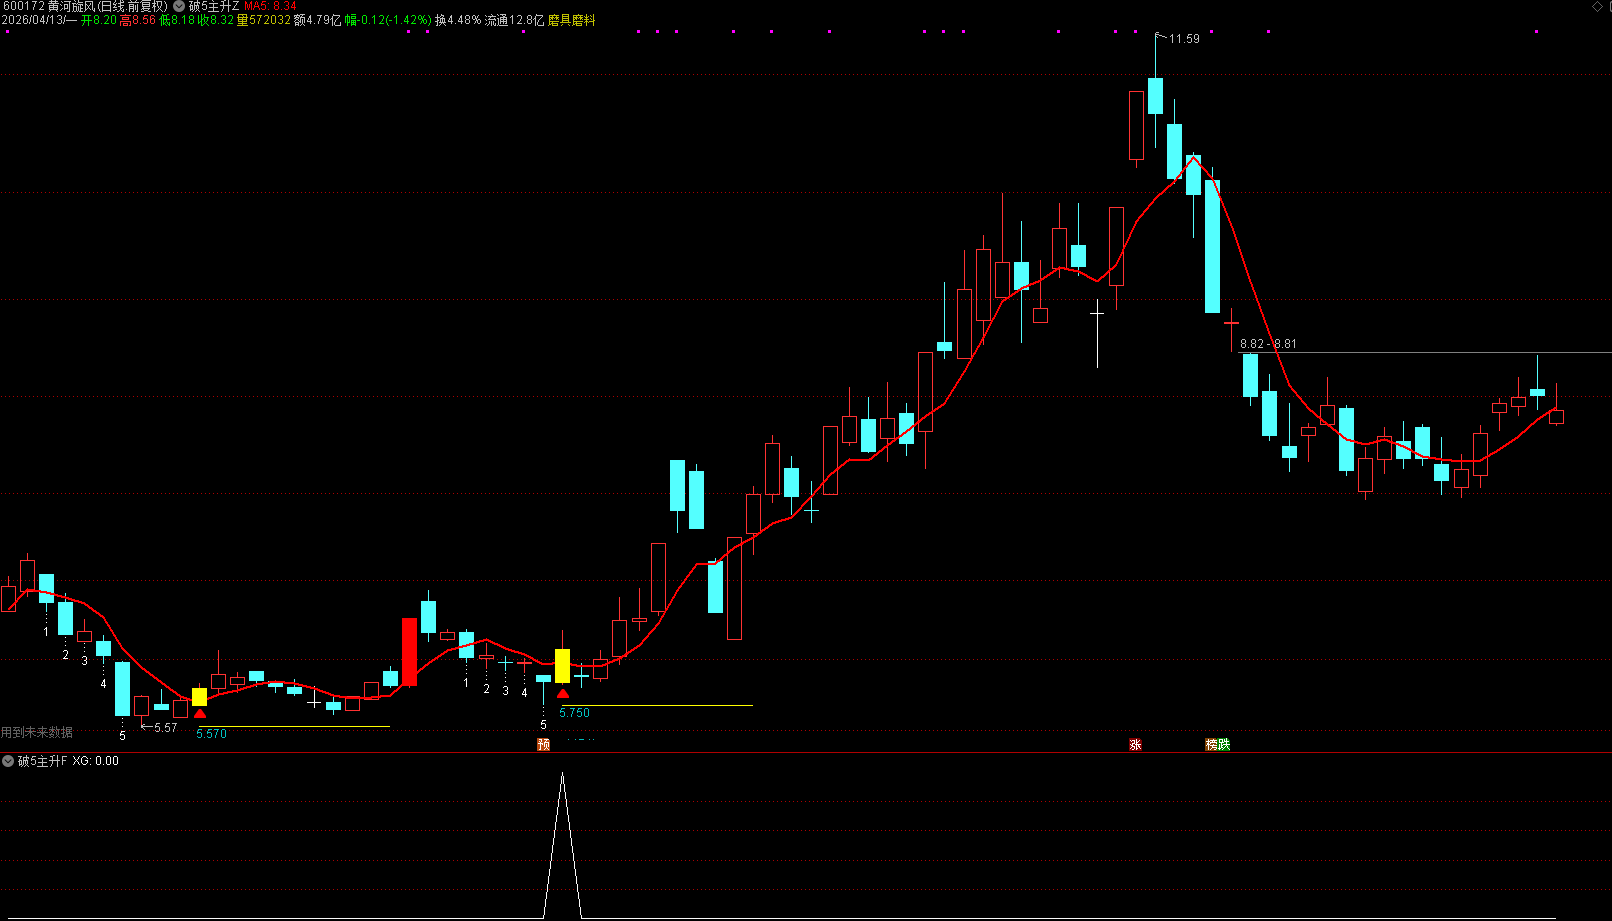
Task: Click the diamond icon at top right
Action: [x=1597, y=6]
